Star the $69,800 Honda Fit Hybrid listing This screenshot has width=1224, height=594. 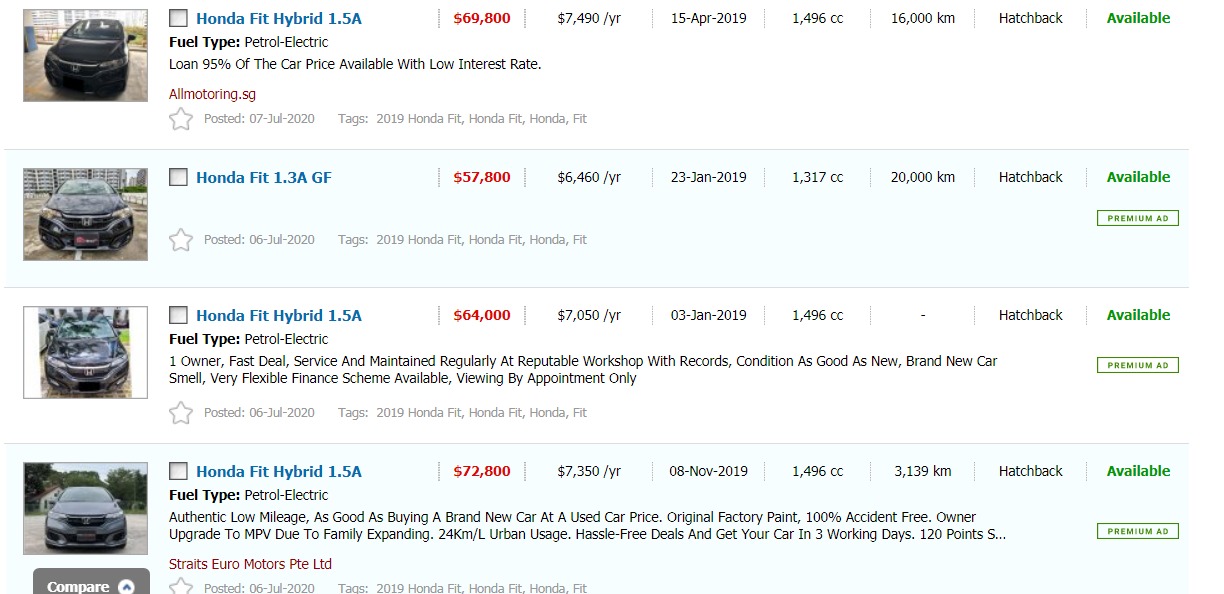180,119
